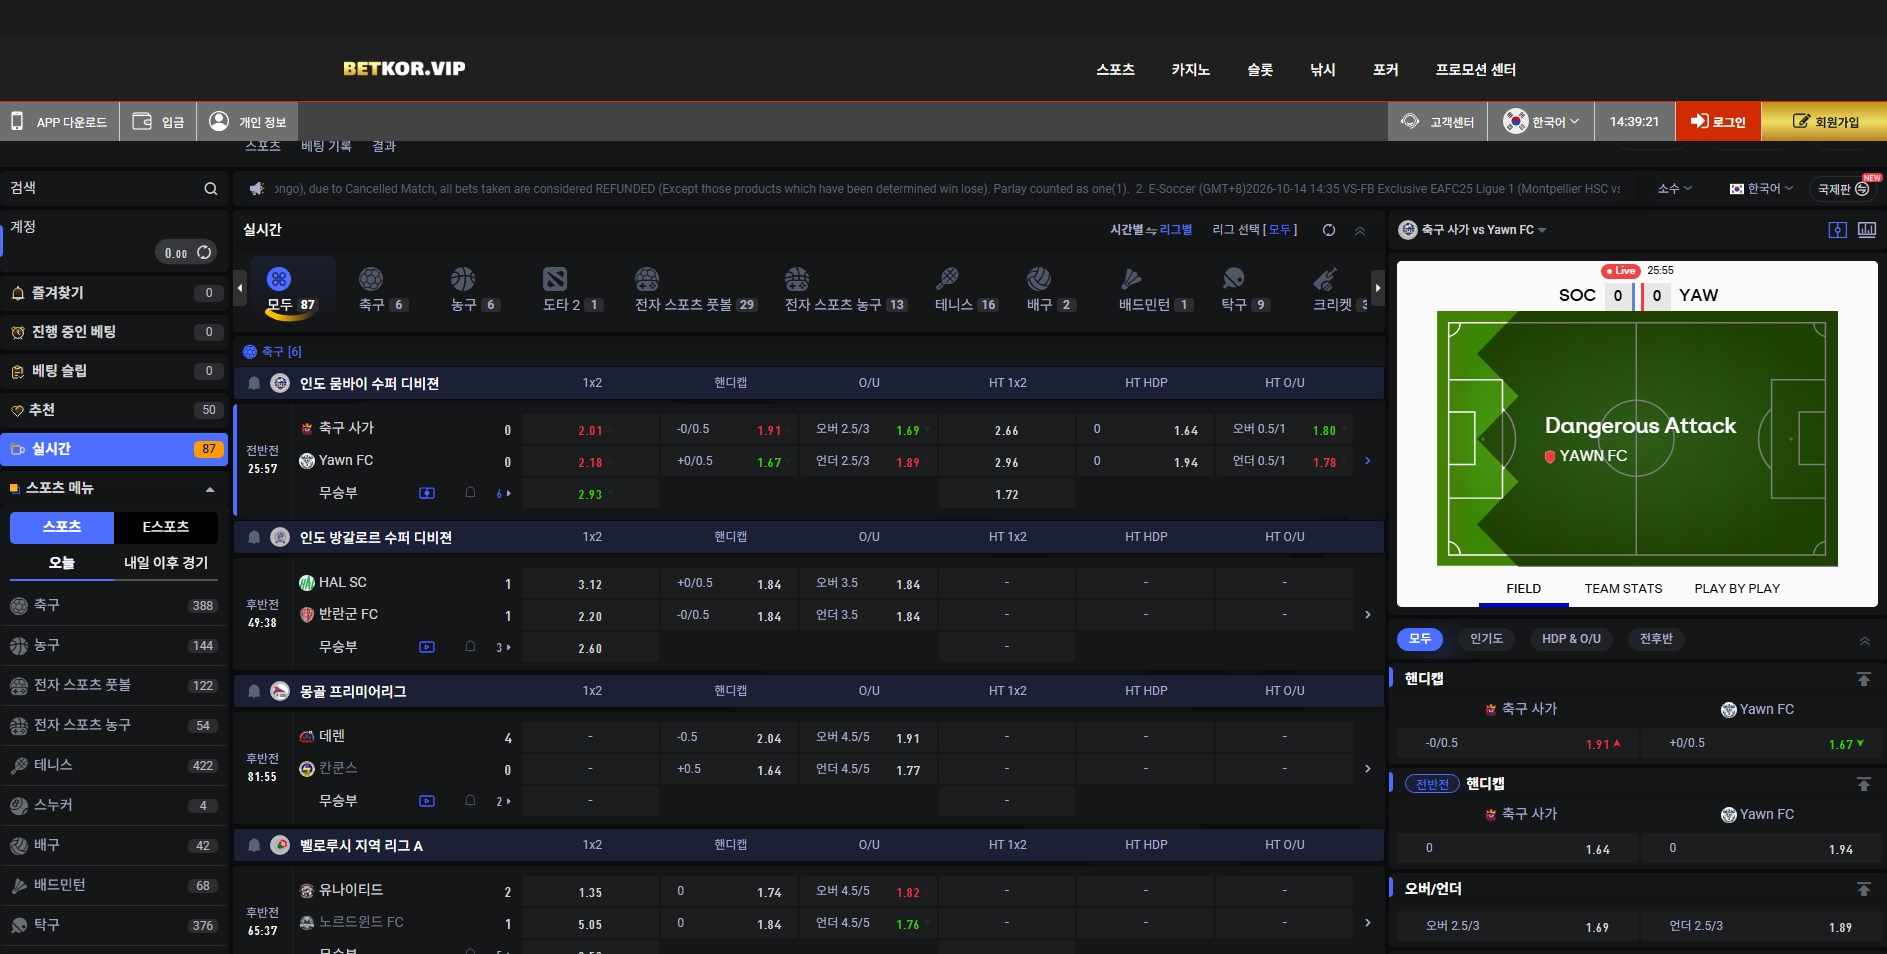1887x954 pixels.
Task: Open 실시간 live item in sidebar
Action: (114, 449)
